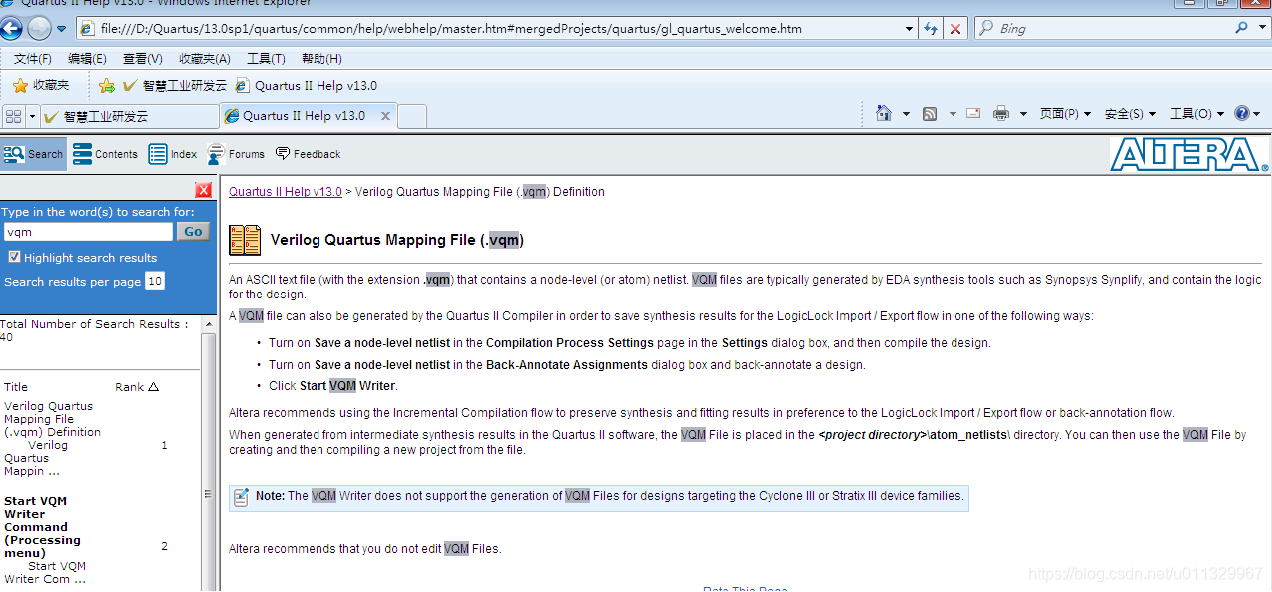Open the 帮助(H) menu
Viewport: 1272px width, 592px height.
(321, 59)
